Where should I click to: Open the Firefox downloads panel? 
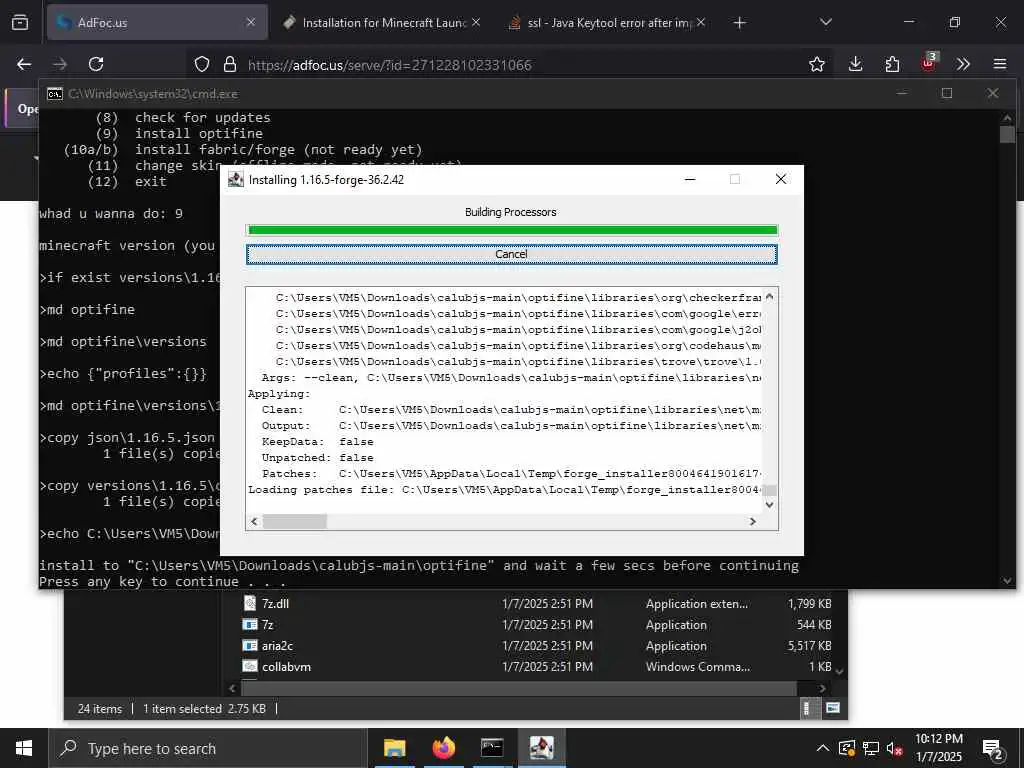(x=856, y=64)
